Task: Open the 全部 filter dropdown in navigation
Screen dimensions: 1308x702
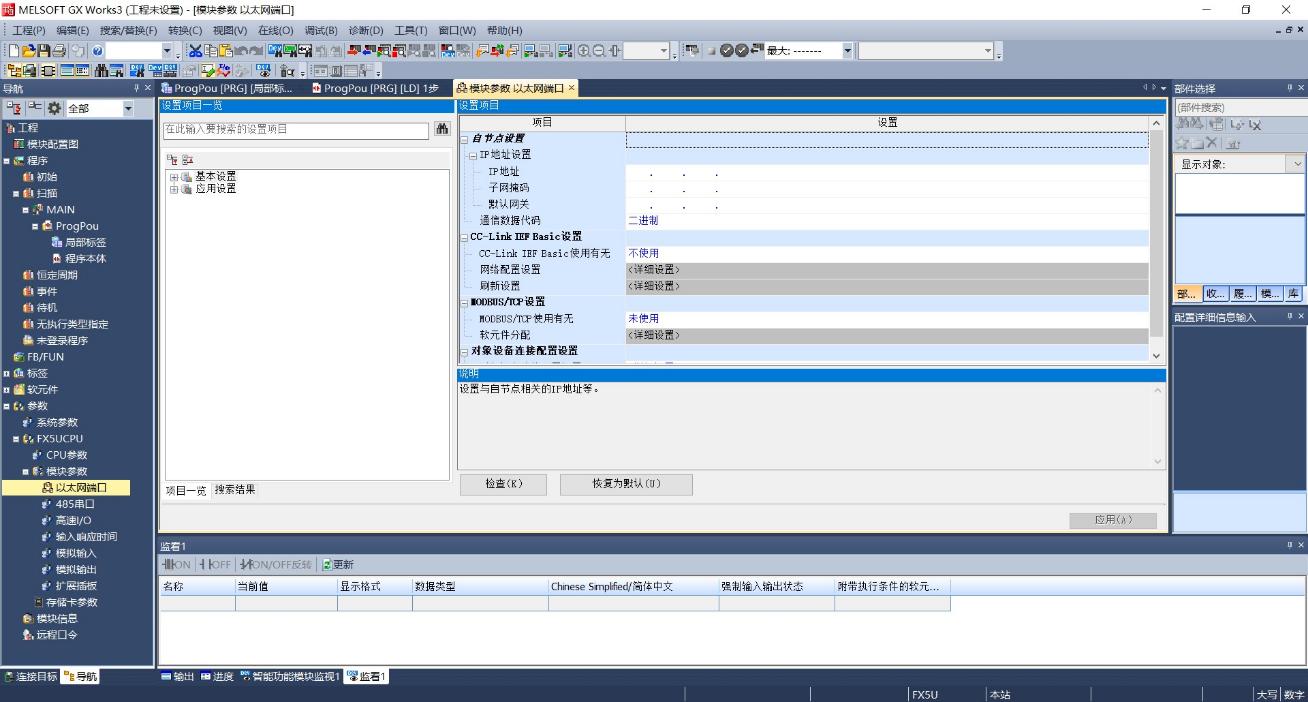Action: click(128, 108)
